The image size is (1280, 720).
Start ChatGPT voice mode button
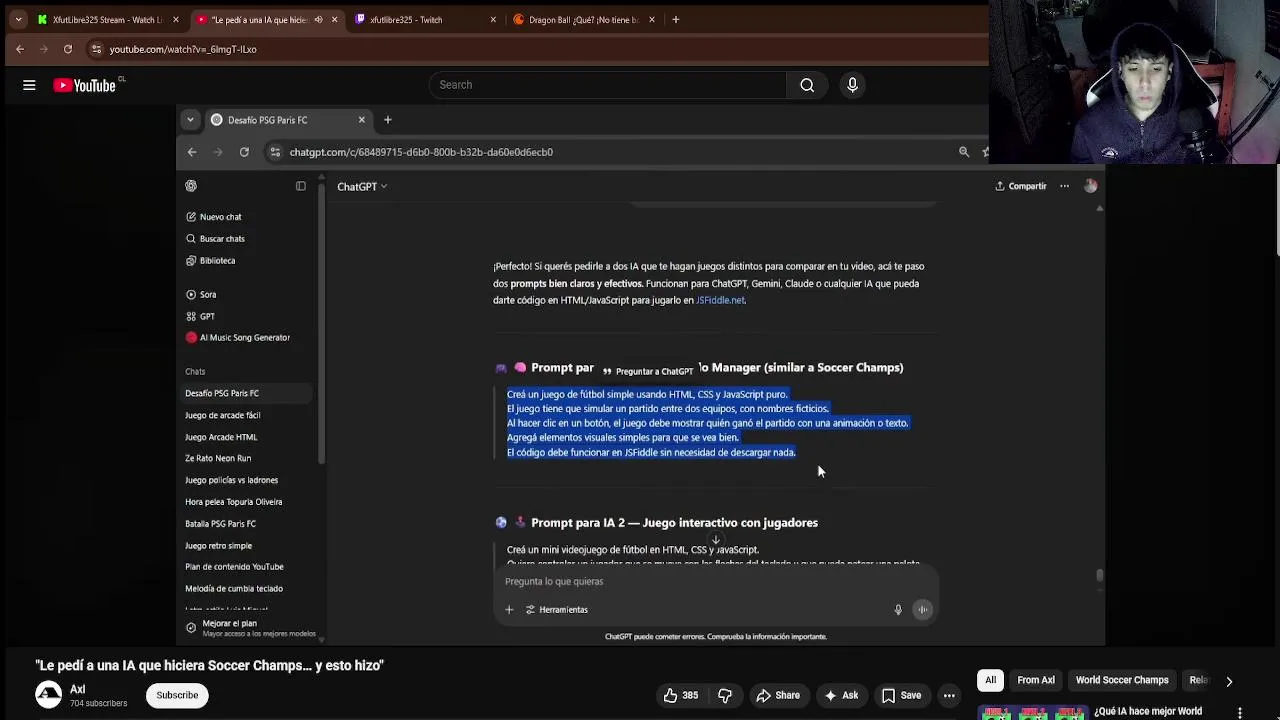922,610
